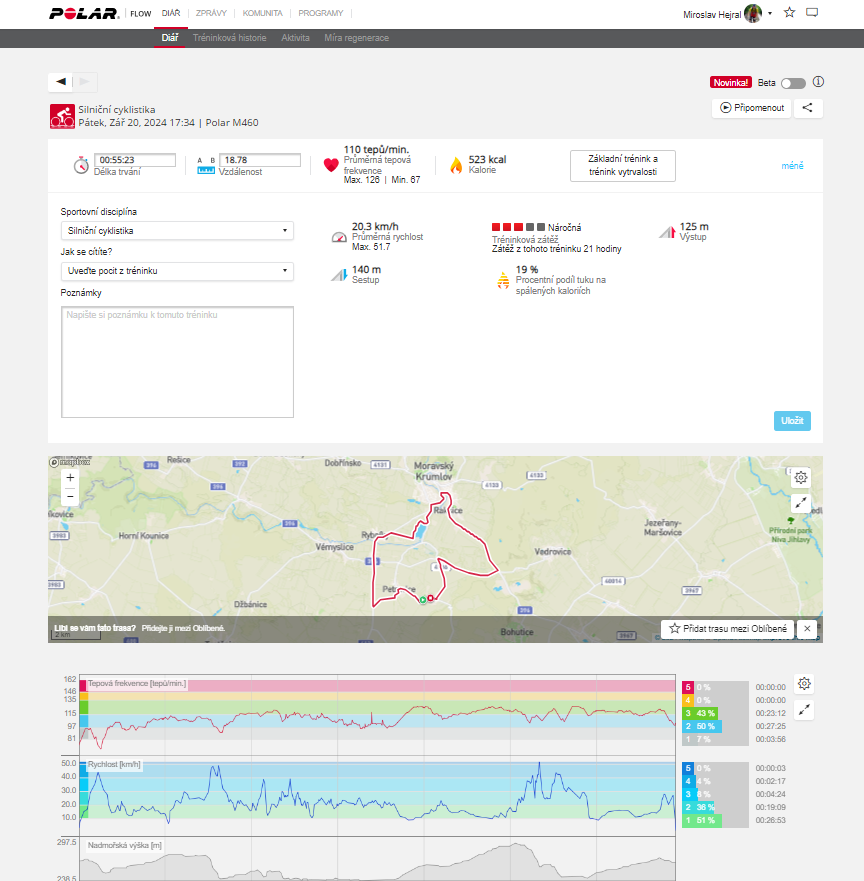Open map settings gear icon
The width and height of the screenshot is (864, 881).
(801, 478)
